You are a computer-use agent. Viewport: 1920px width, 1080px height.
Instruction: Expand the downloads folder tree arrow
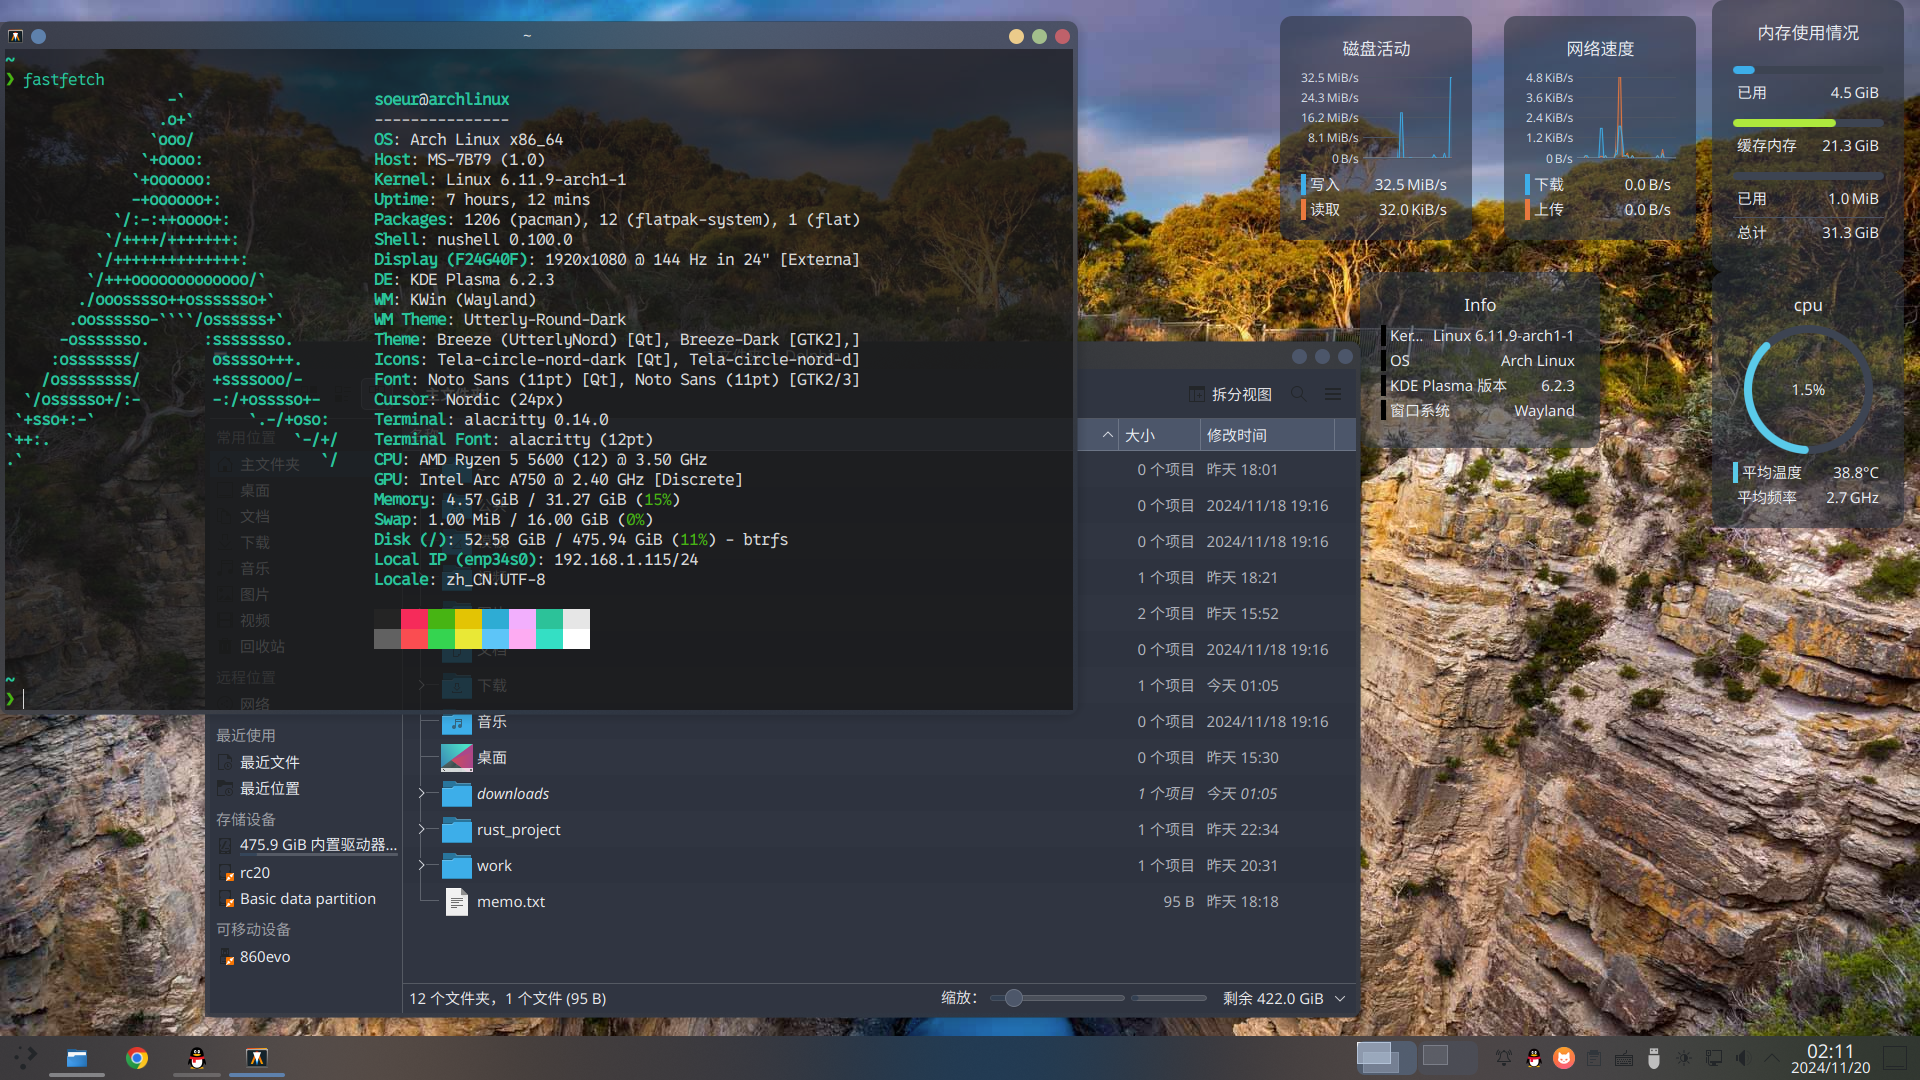(x=422, y=793)
